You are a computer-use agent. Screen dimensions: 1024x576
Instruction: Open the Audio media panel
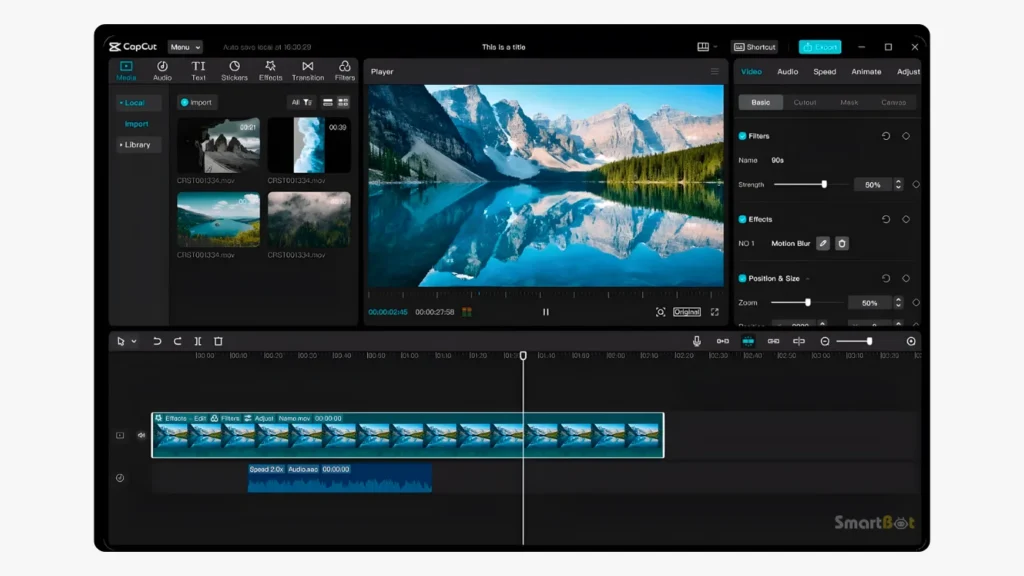(x=161, y=70)
